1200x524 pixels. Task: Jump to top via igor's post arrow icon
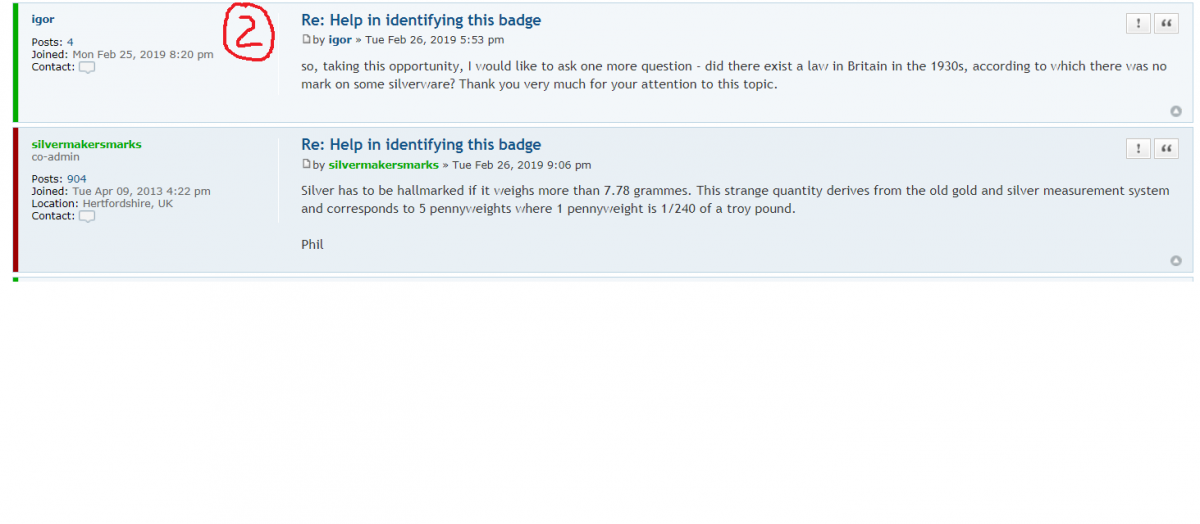coord(1176,111)
